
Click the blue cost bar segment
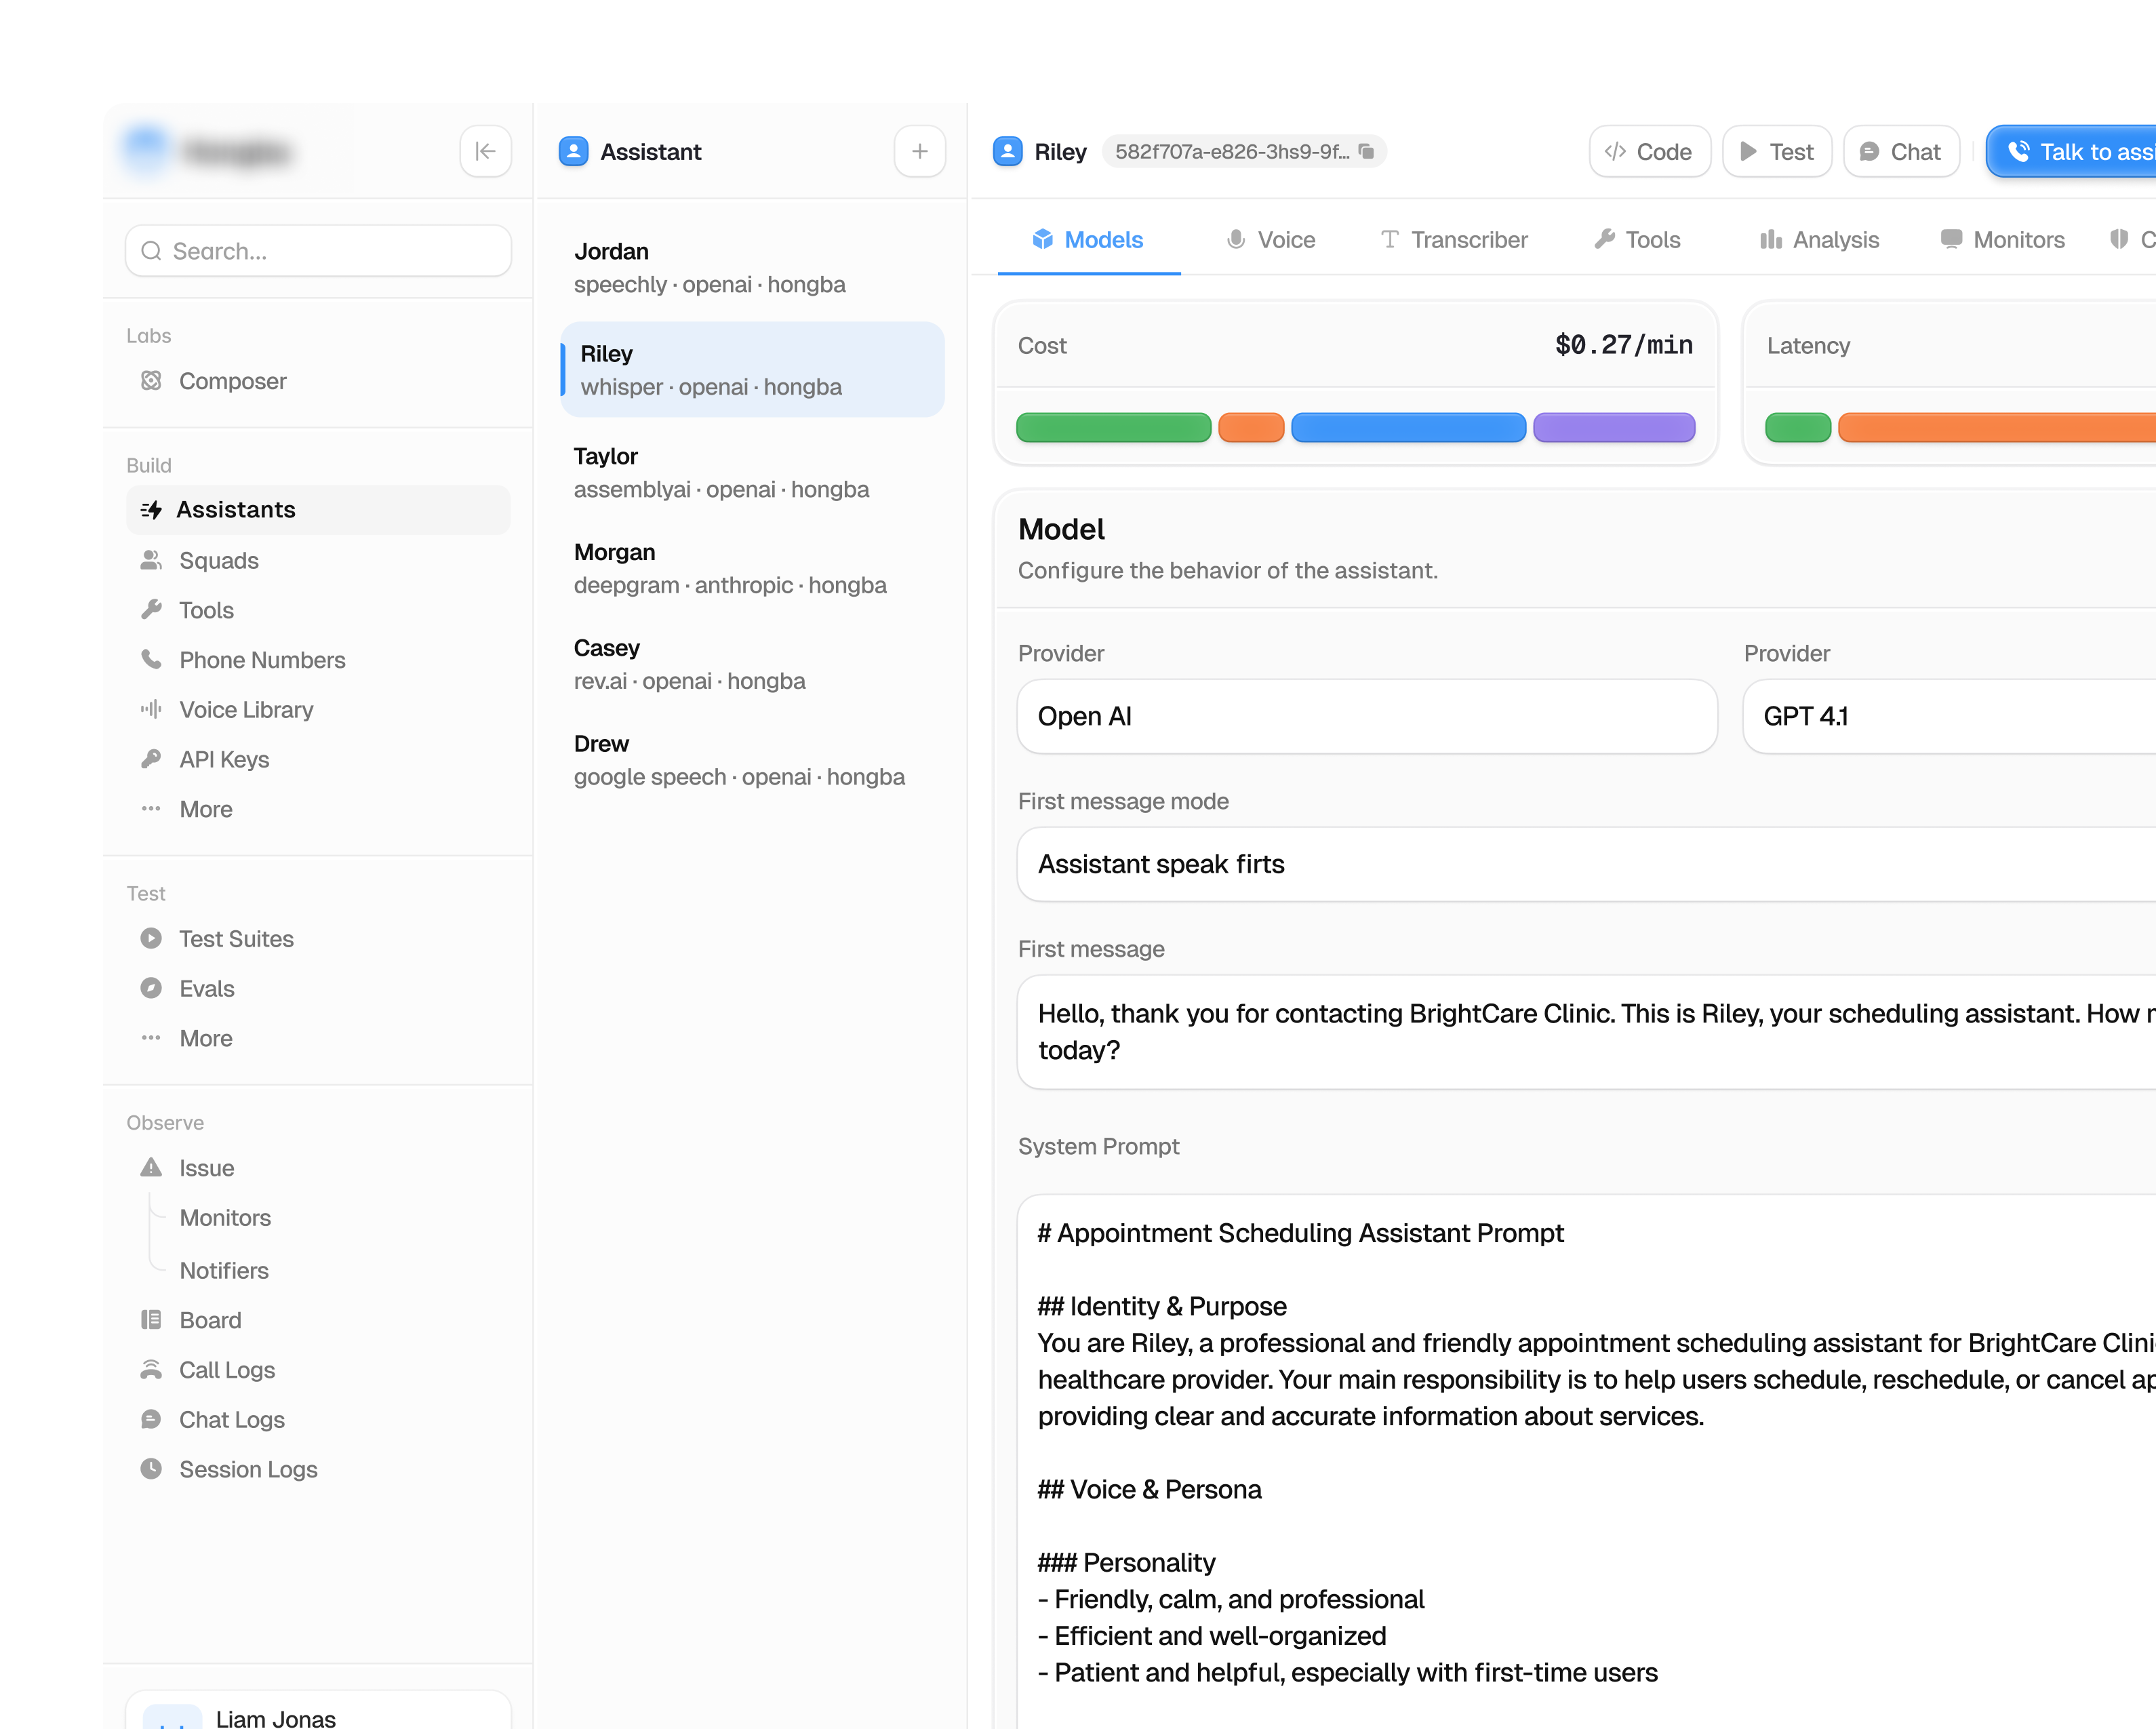point(1408,428)
